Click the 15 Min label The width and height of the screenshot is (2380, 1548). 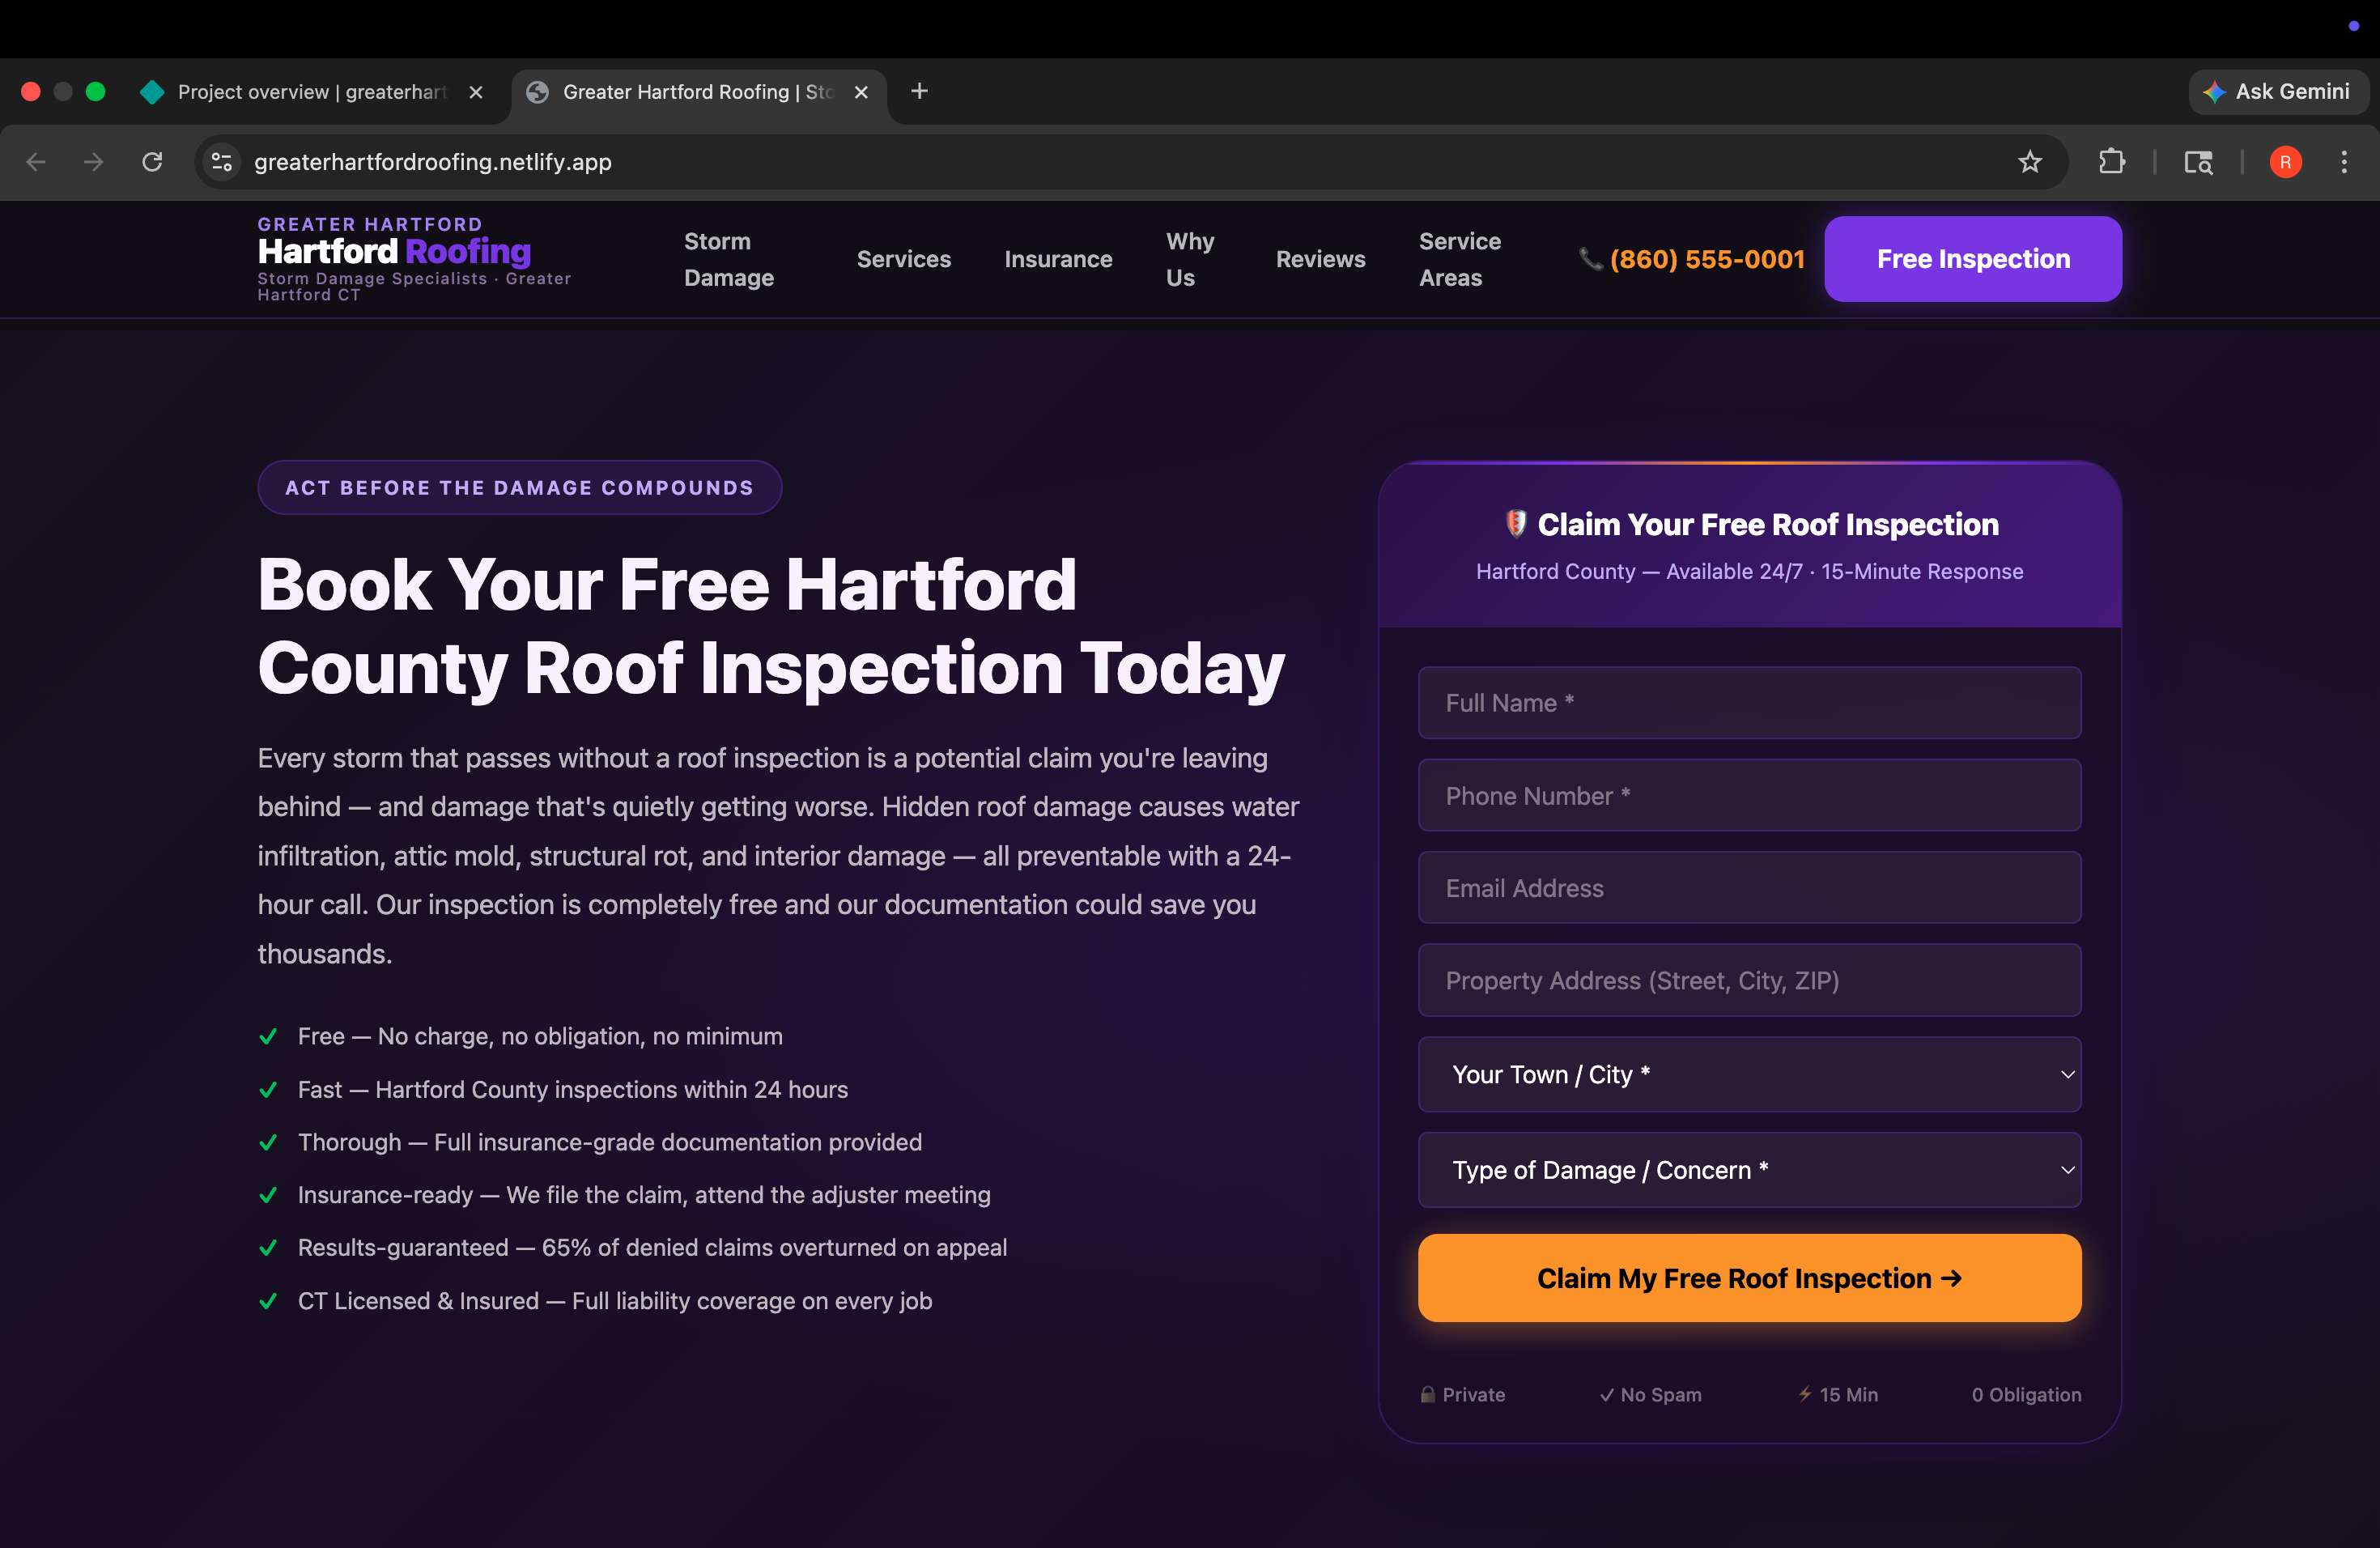pos(1838,1395)
